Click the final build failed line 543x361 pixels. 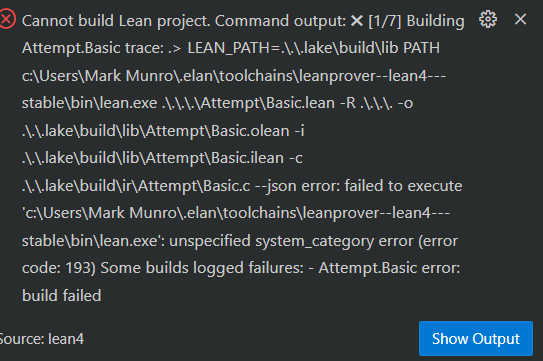point(62,296)
